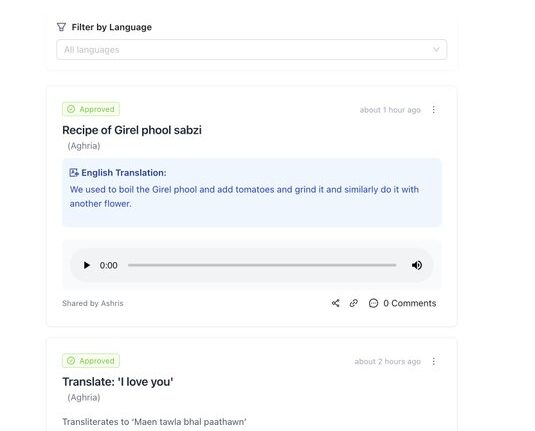This screenshot has height=431, width=535.
Task: Click the audio progress bar
Action: (x=262, y=265)
